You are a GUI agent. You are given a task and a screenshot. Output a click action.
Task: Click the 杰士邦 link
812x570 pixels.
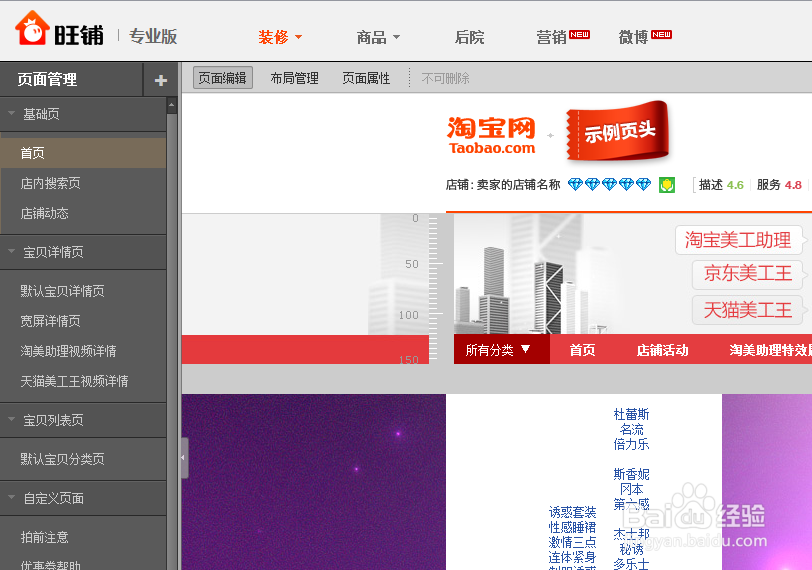tap(631, 534)
